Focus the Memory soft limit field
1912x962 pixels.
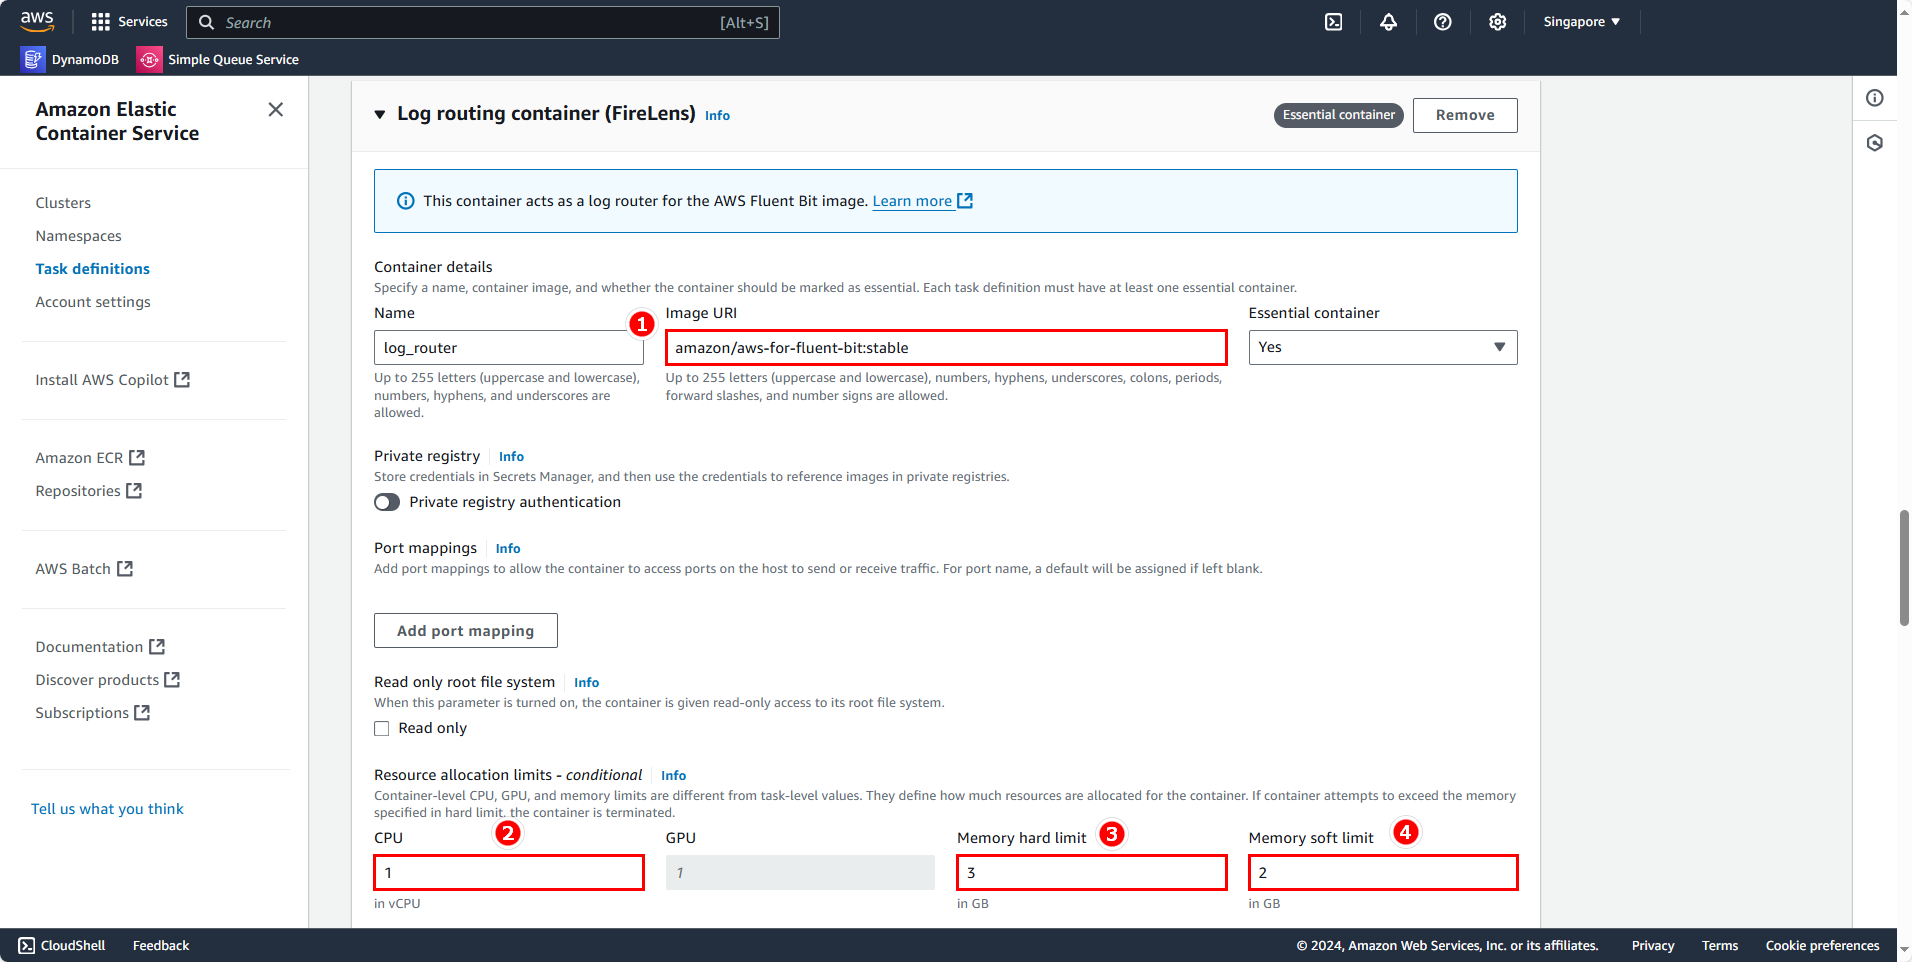click(x=1383, y=873)
